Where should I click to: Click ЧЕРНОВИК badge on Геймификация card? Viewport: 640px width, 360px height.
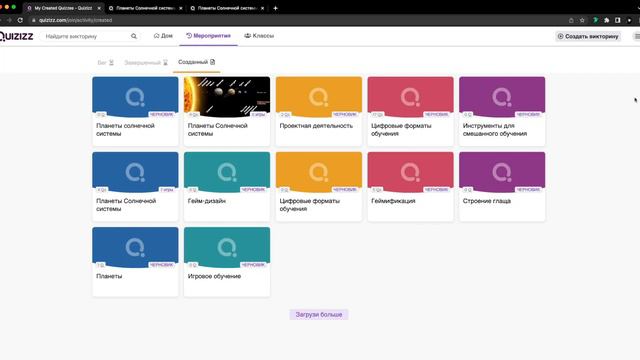tap(436, 190)
